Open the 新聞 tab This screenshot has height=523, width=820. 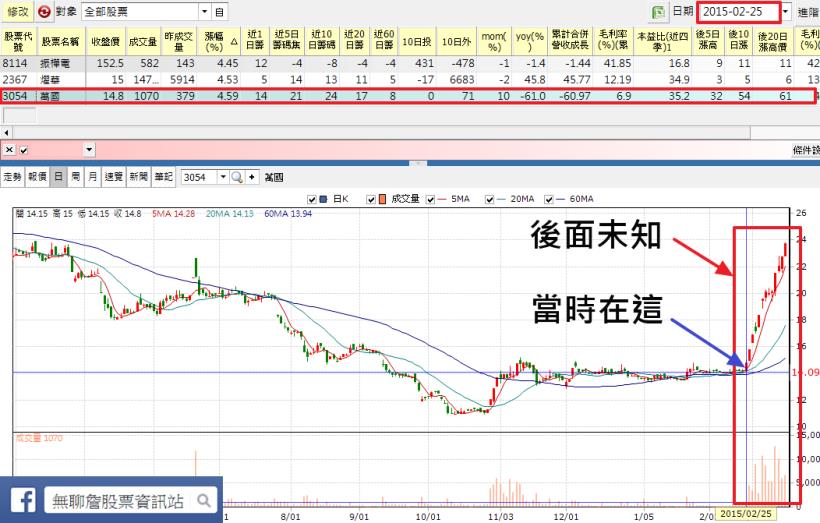pyautogui.click(x=139, y=177)
